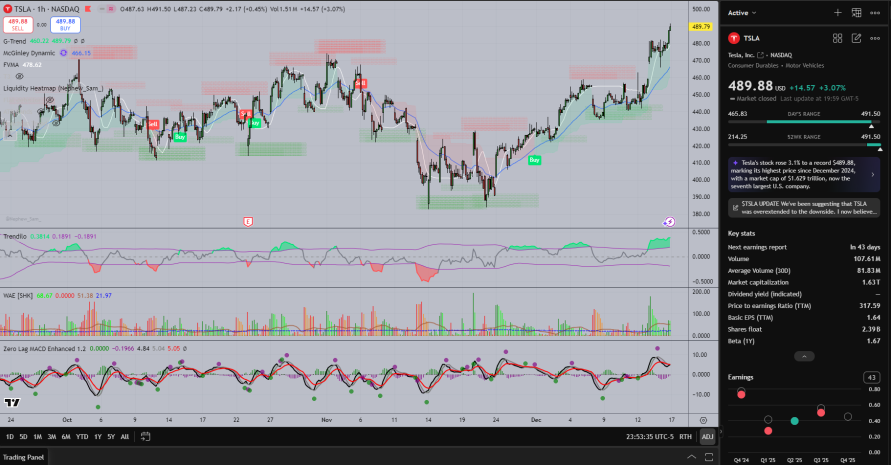
Task: Select the Trendilo indicator legend
Action: coord(15,236)
